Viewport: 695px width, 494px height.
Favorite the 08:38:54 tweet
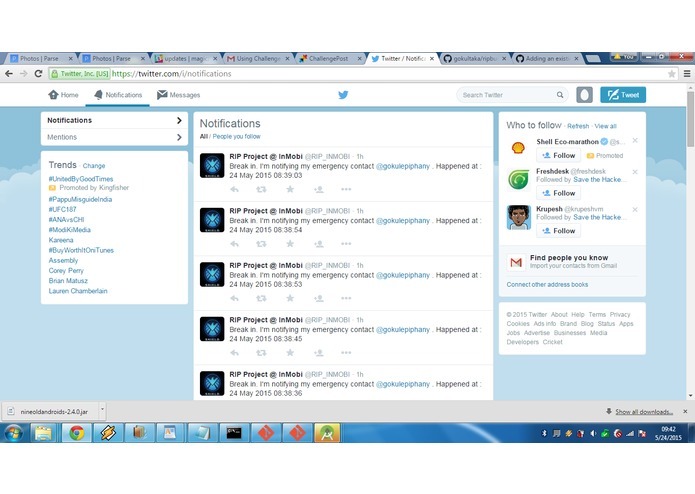click(x=290, y=244)
